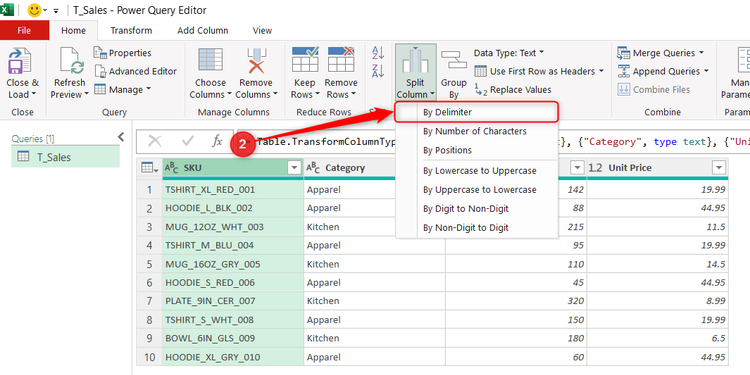Open the SKU column filter dropdown

293,168
